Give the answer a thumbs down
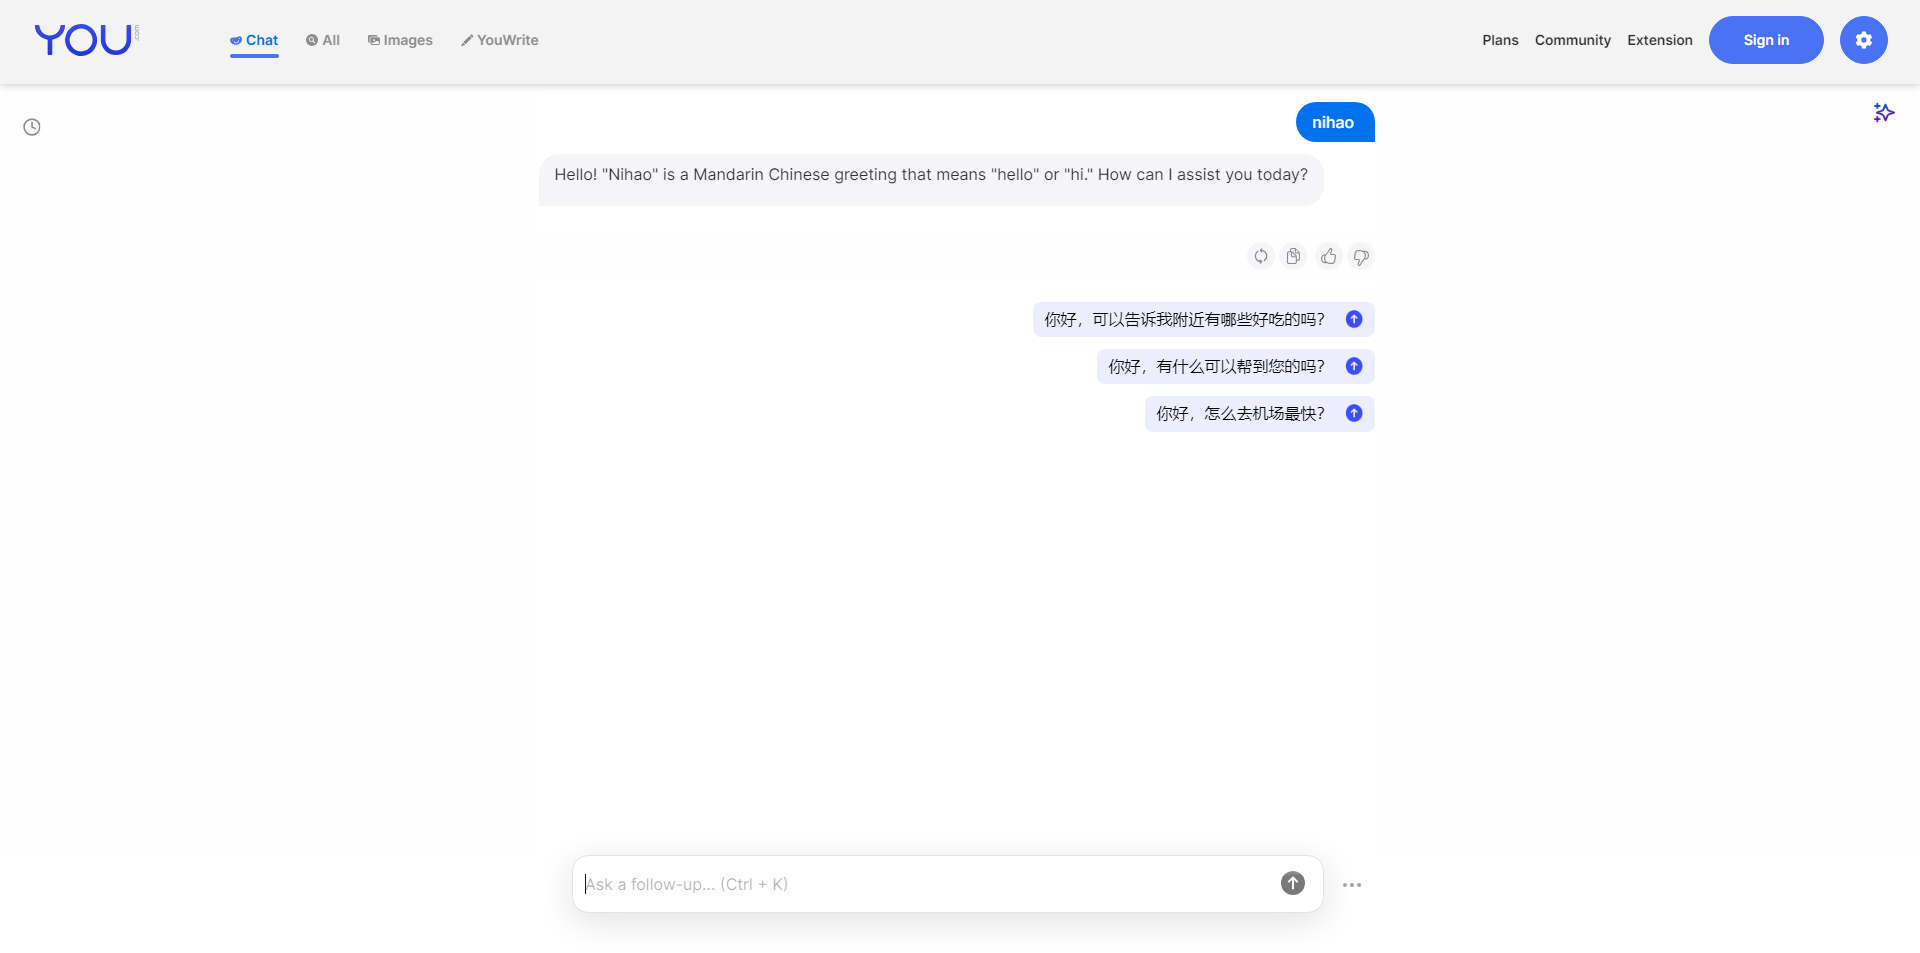 pos(1361,257)
